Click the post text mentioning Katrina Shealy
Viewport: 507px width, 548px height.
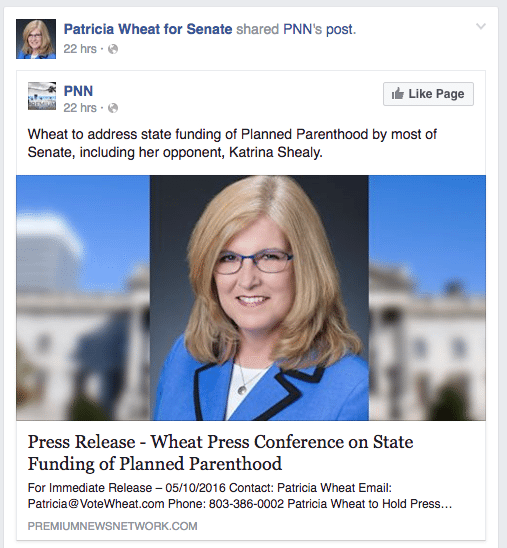click(x=232, y=143)
